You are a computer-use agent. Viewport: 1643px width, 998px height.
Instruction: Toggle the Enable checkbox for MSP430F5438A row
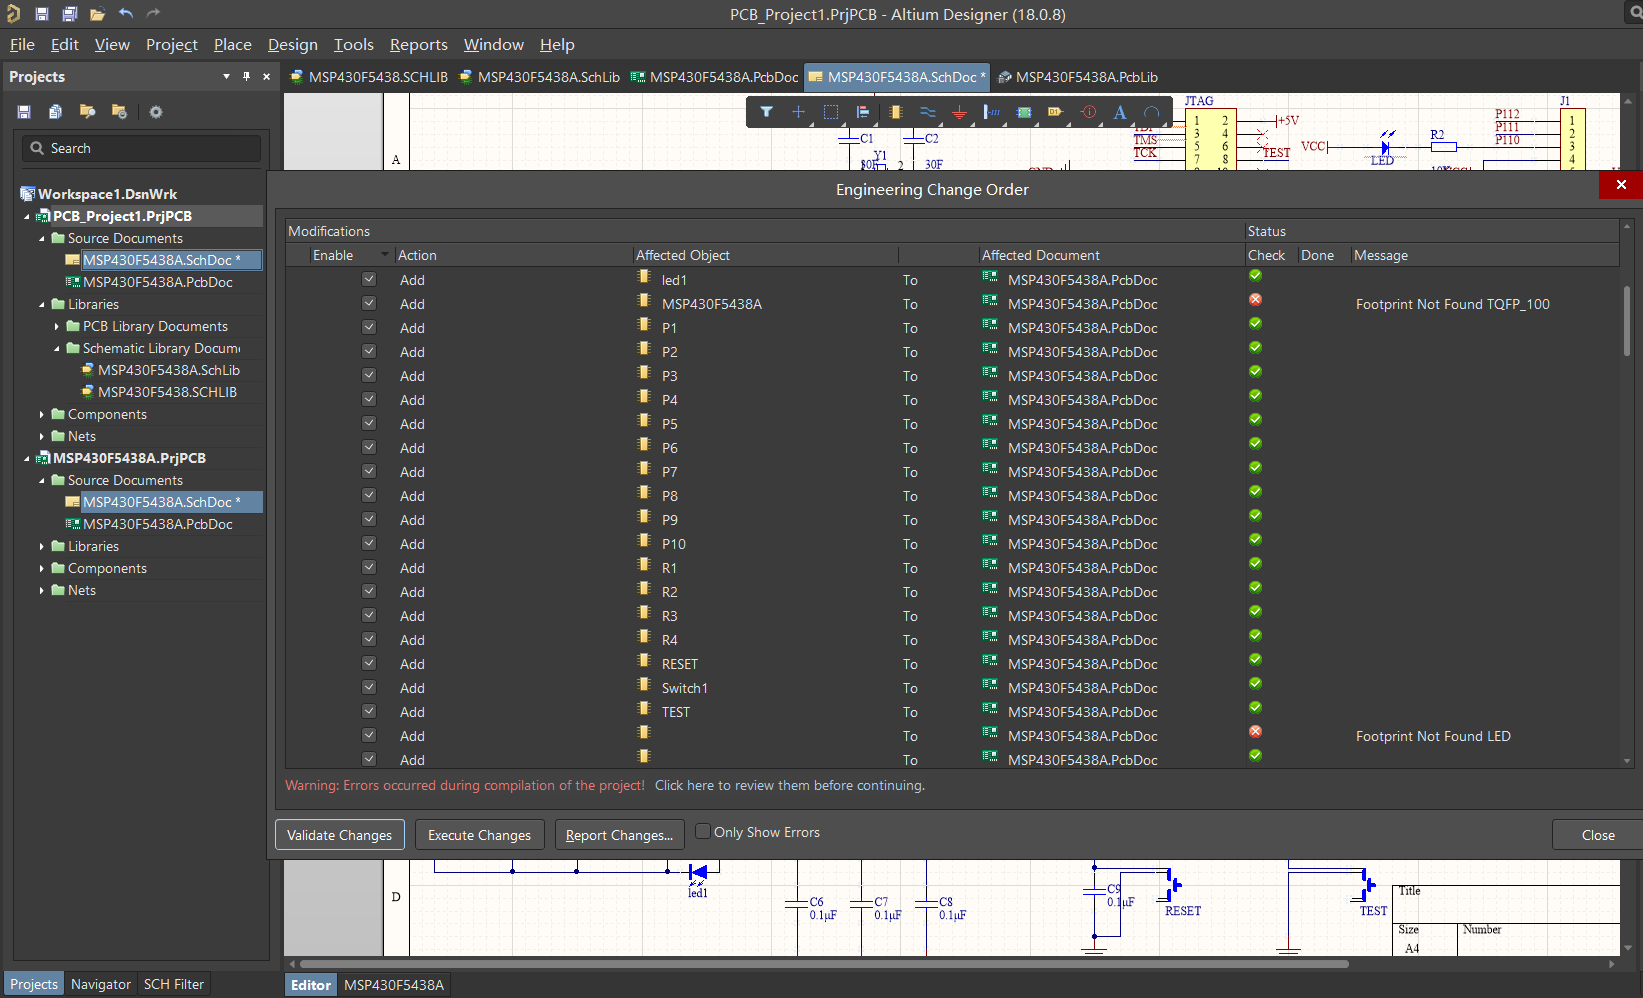tap(369, 303)
